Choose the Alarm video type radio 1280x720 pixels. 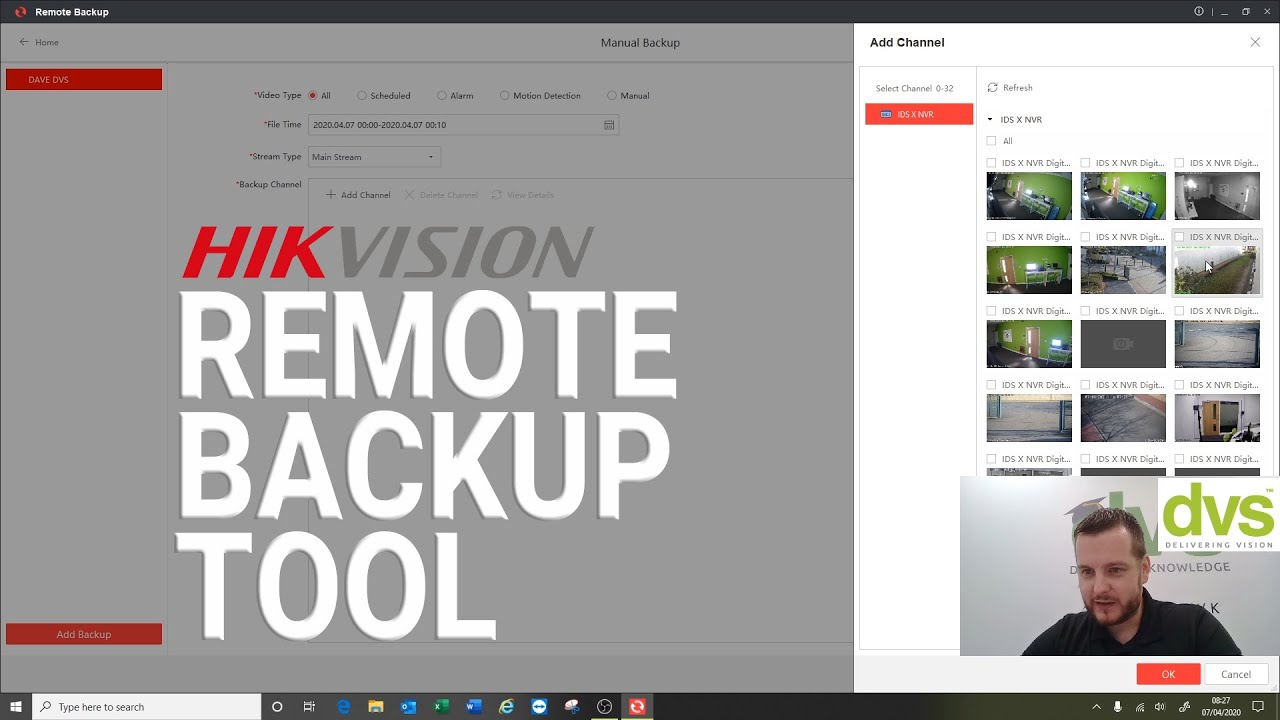(x=442, y=96)
